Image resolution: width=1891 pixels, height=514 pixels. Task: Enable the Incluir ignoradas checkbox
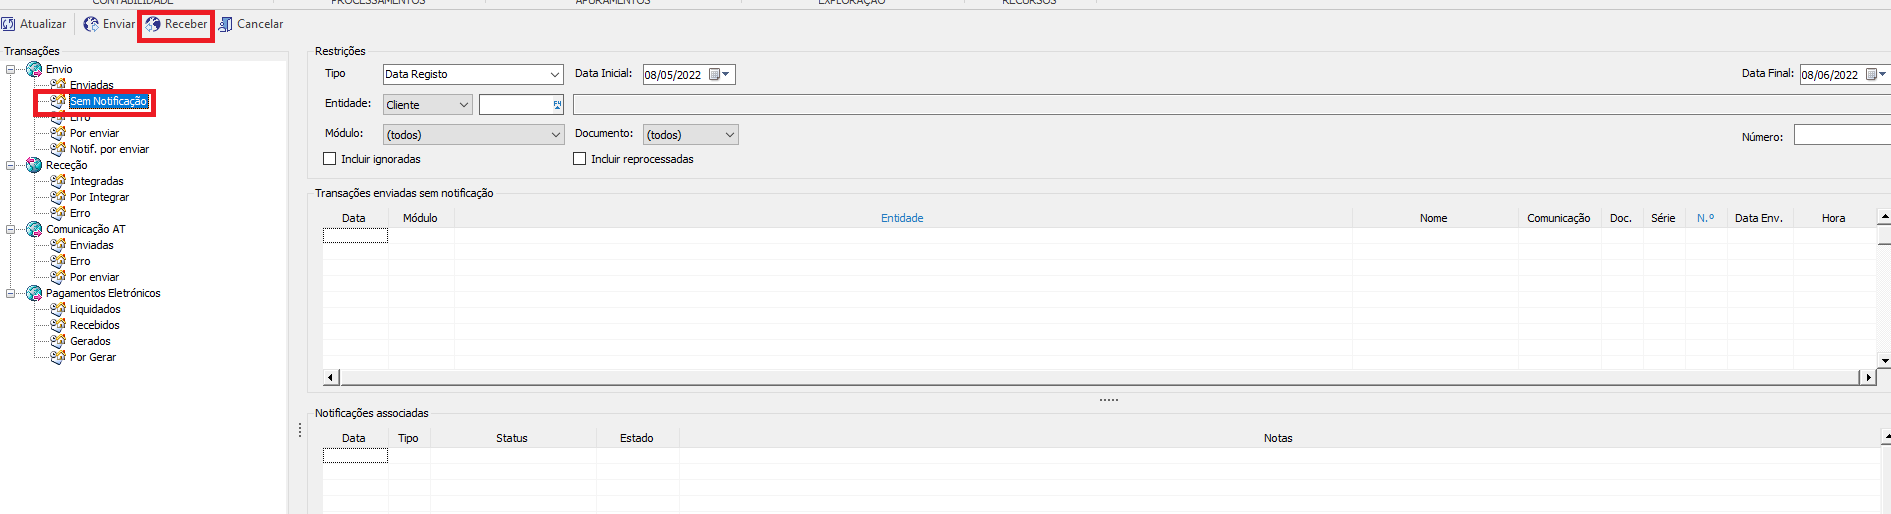[330, 159]
